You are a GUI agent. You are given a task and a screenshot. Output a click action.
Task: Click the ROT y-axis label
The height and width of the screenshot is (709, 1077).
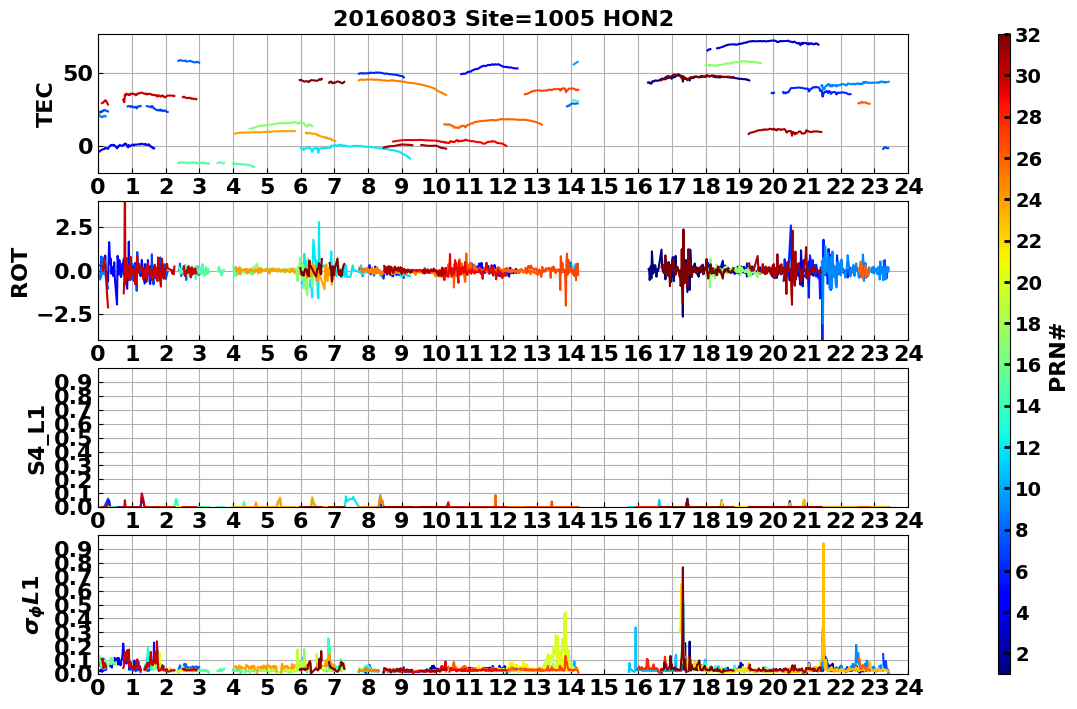coord(20,273)
